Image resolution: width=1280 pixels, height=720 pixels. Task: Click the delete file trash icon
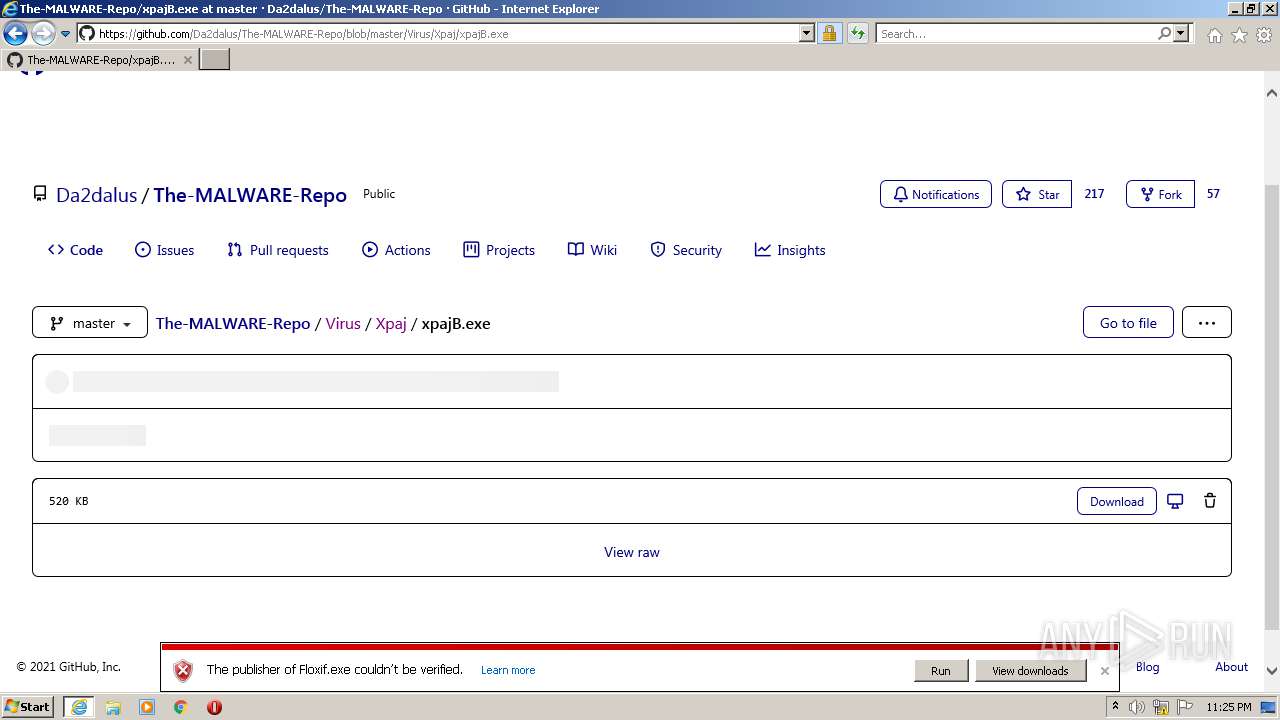(1210, 501)
